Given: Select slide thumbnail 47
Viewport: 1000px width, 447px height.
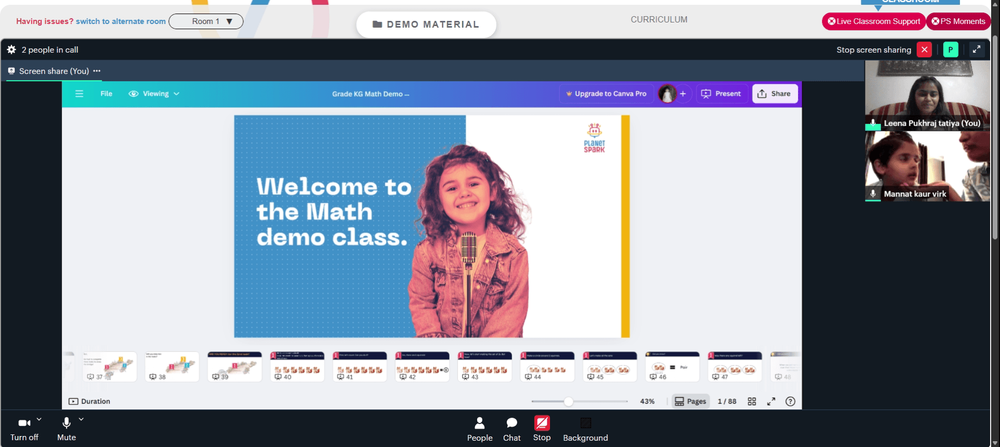Looking at the screenshot, I should coord(734,367).
